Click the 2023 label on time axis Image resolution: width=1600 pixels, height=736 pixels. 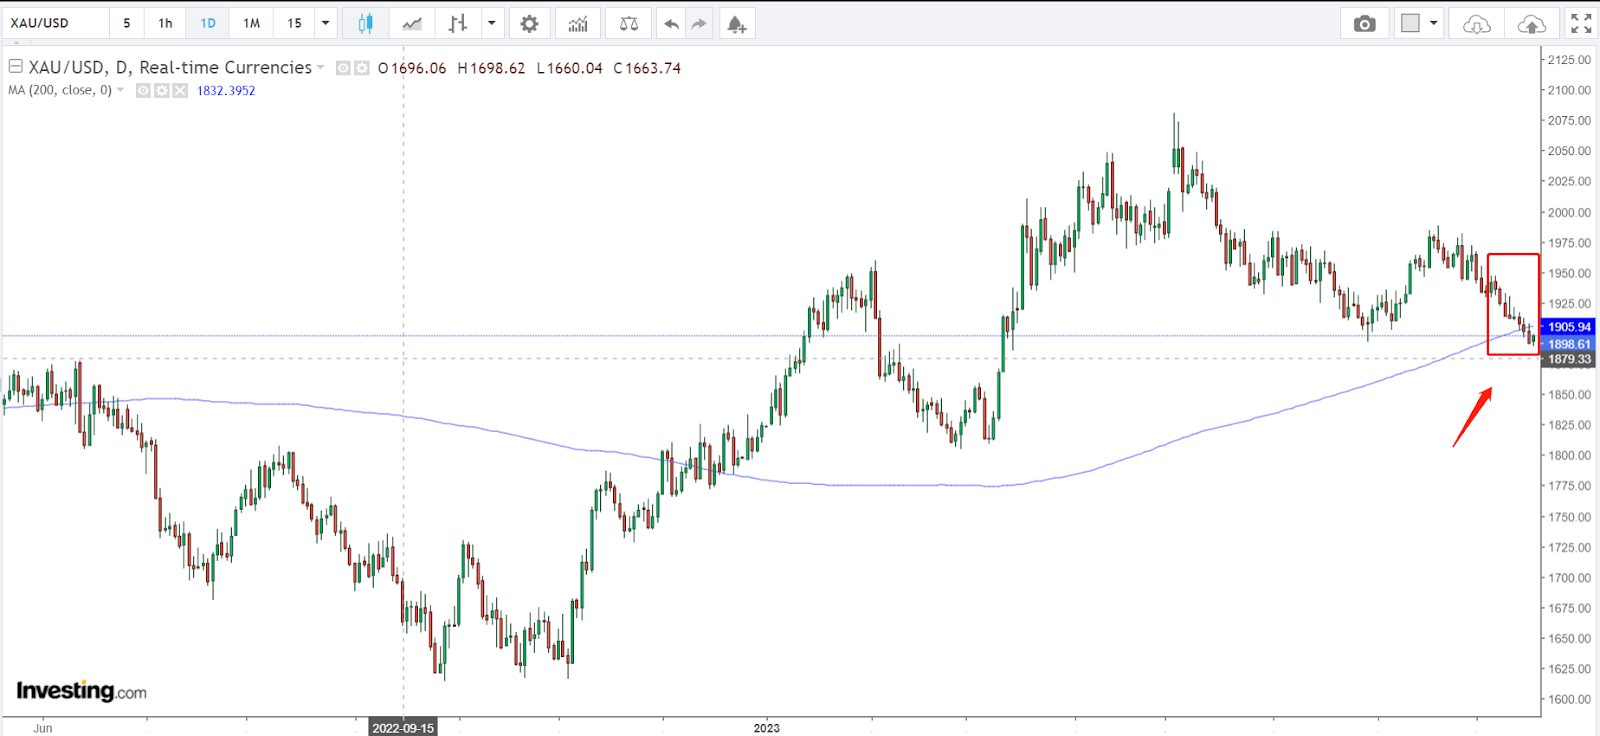coord(767,728)
